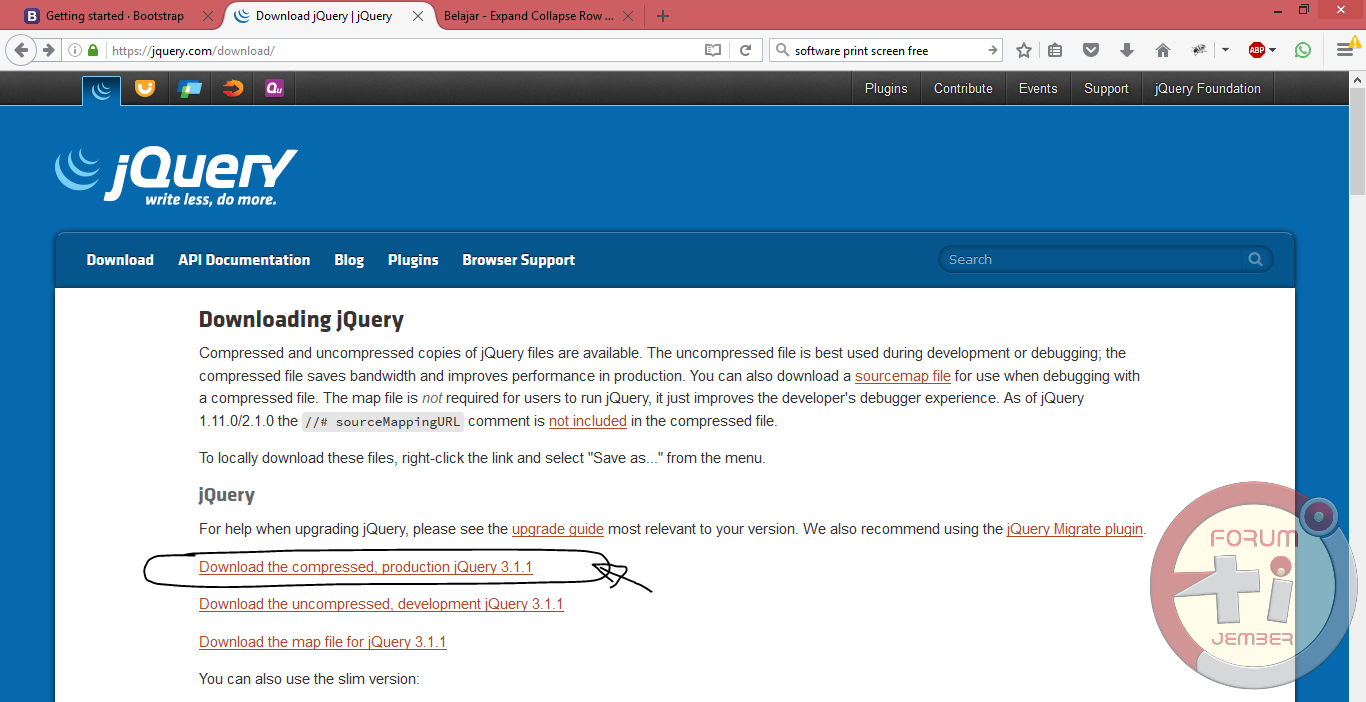Image resolution: width=1366 pixels, height=702 pixels.
Task: Bookmark this page with the star icon
Action: 1023,50
